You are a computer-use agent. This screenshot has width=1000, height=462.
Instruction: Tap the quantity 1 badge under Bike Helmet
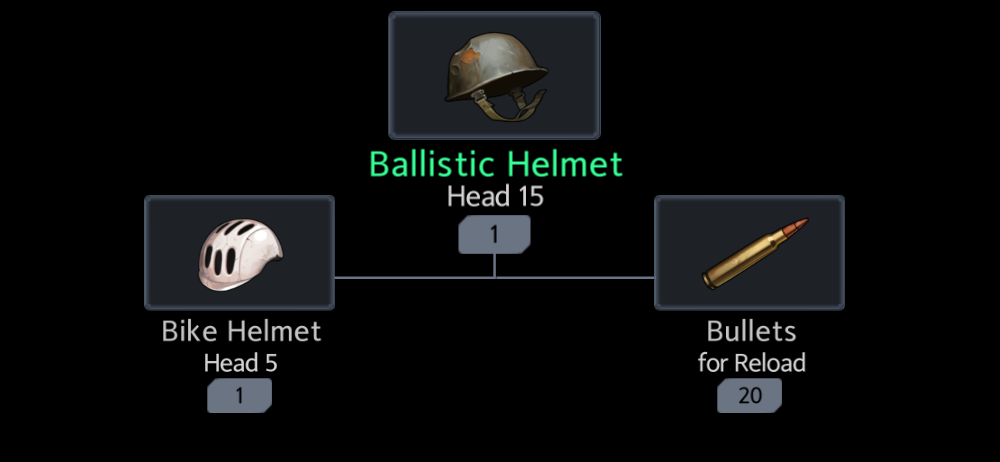[239, 396]
